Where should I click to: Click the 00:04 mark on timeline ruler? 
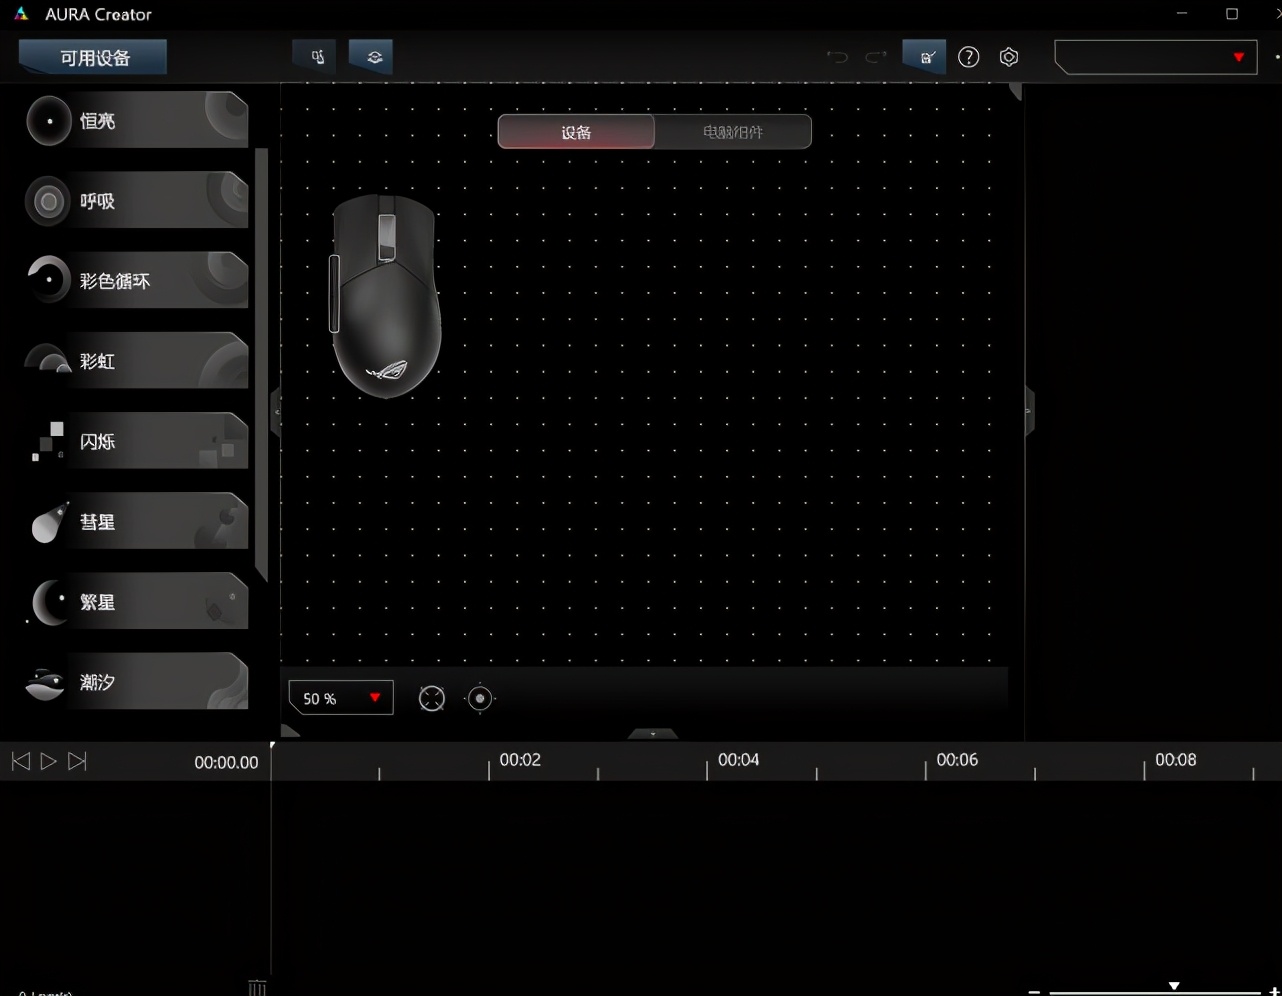pyautogui.click(x=738, y=760)
